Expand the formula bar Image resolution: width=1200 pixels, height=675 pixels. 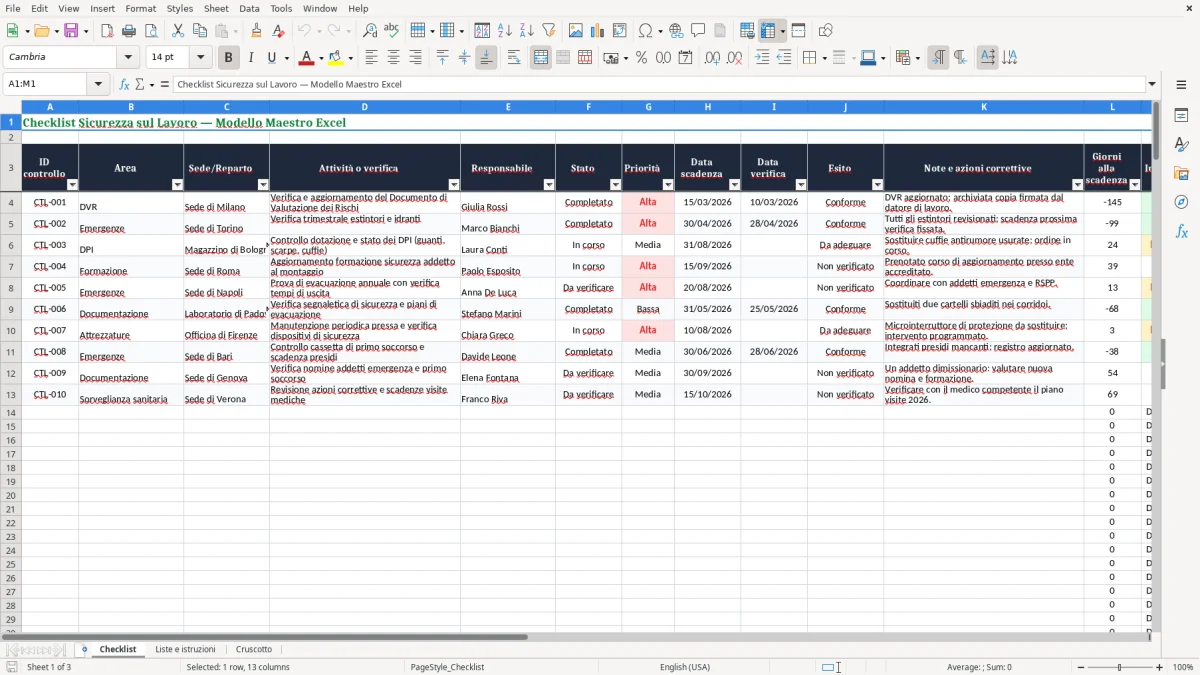[x=1152, y=84]
